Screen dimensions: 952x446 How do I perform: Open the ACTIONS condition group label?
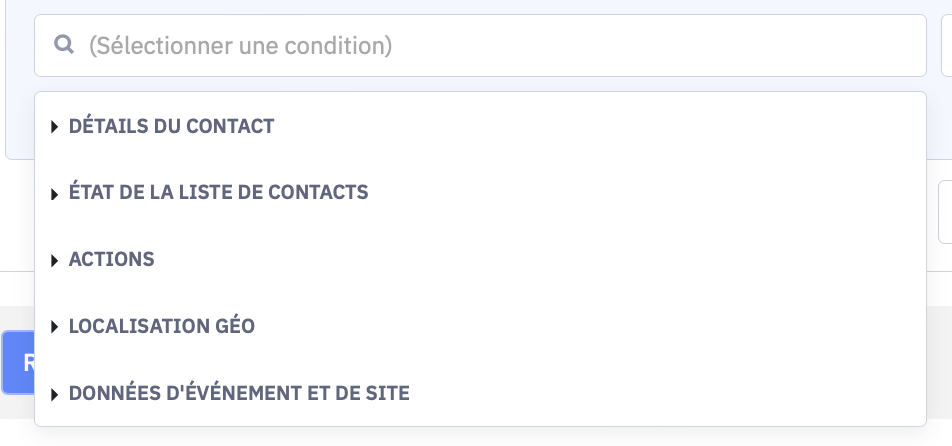pyautogui.click(x=112, y=259)
